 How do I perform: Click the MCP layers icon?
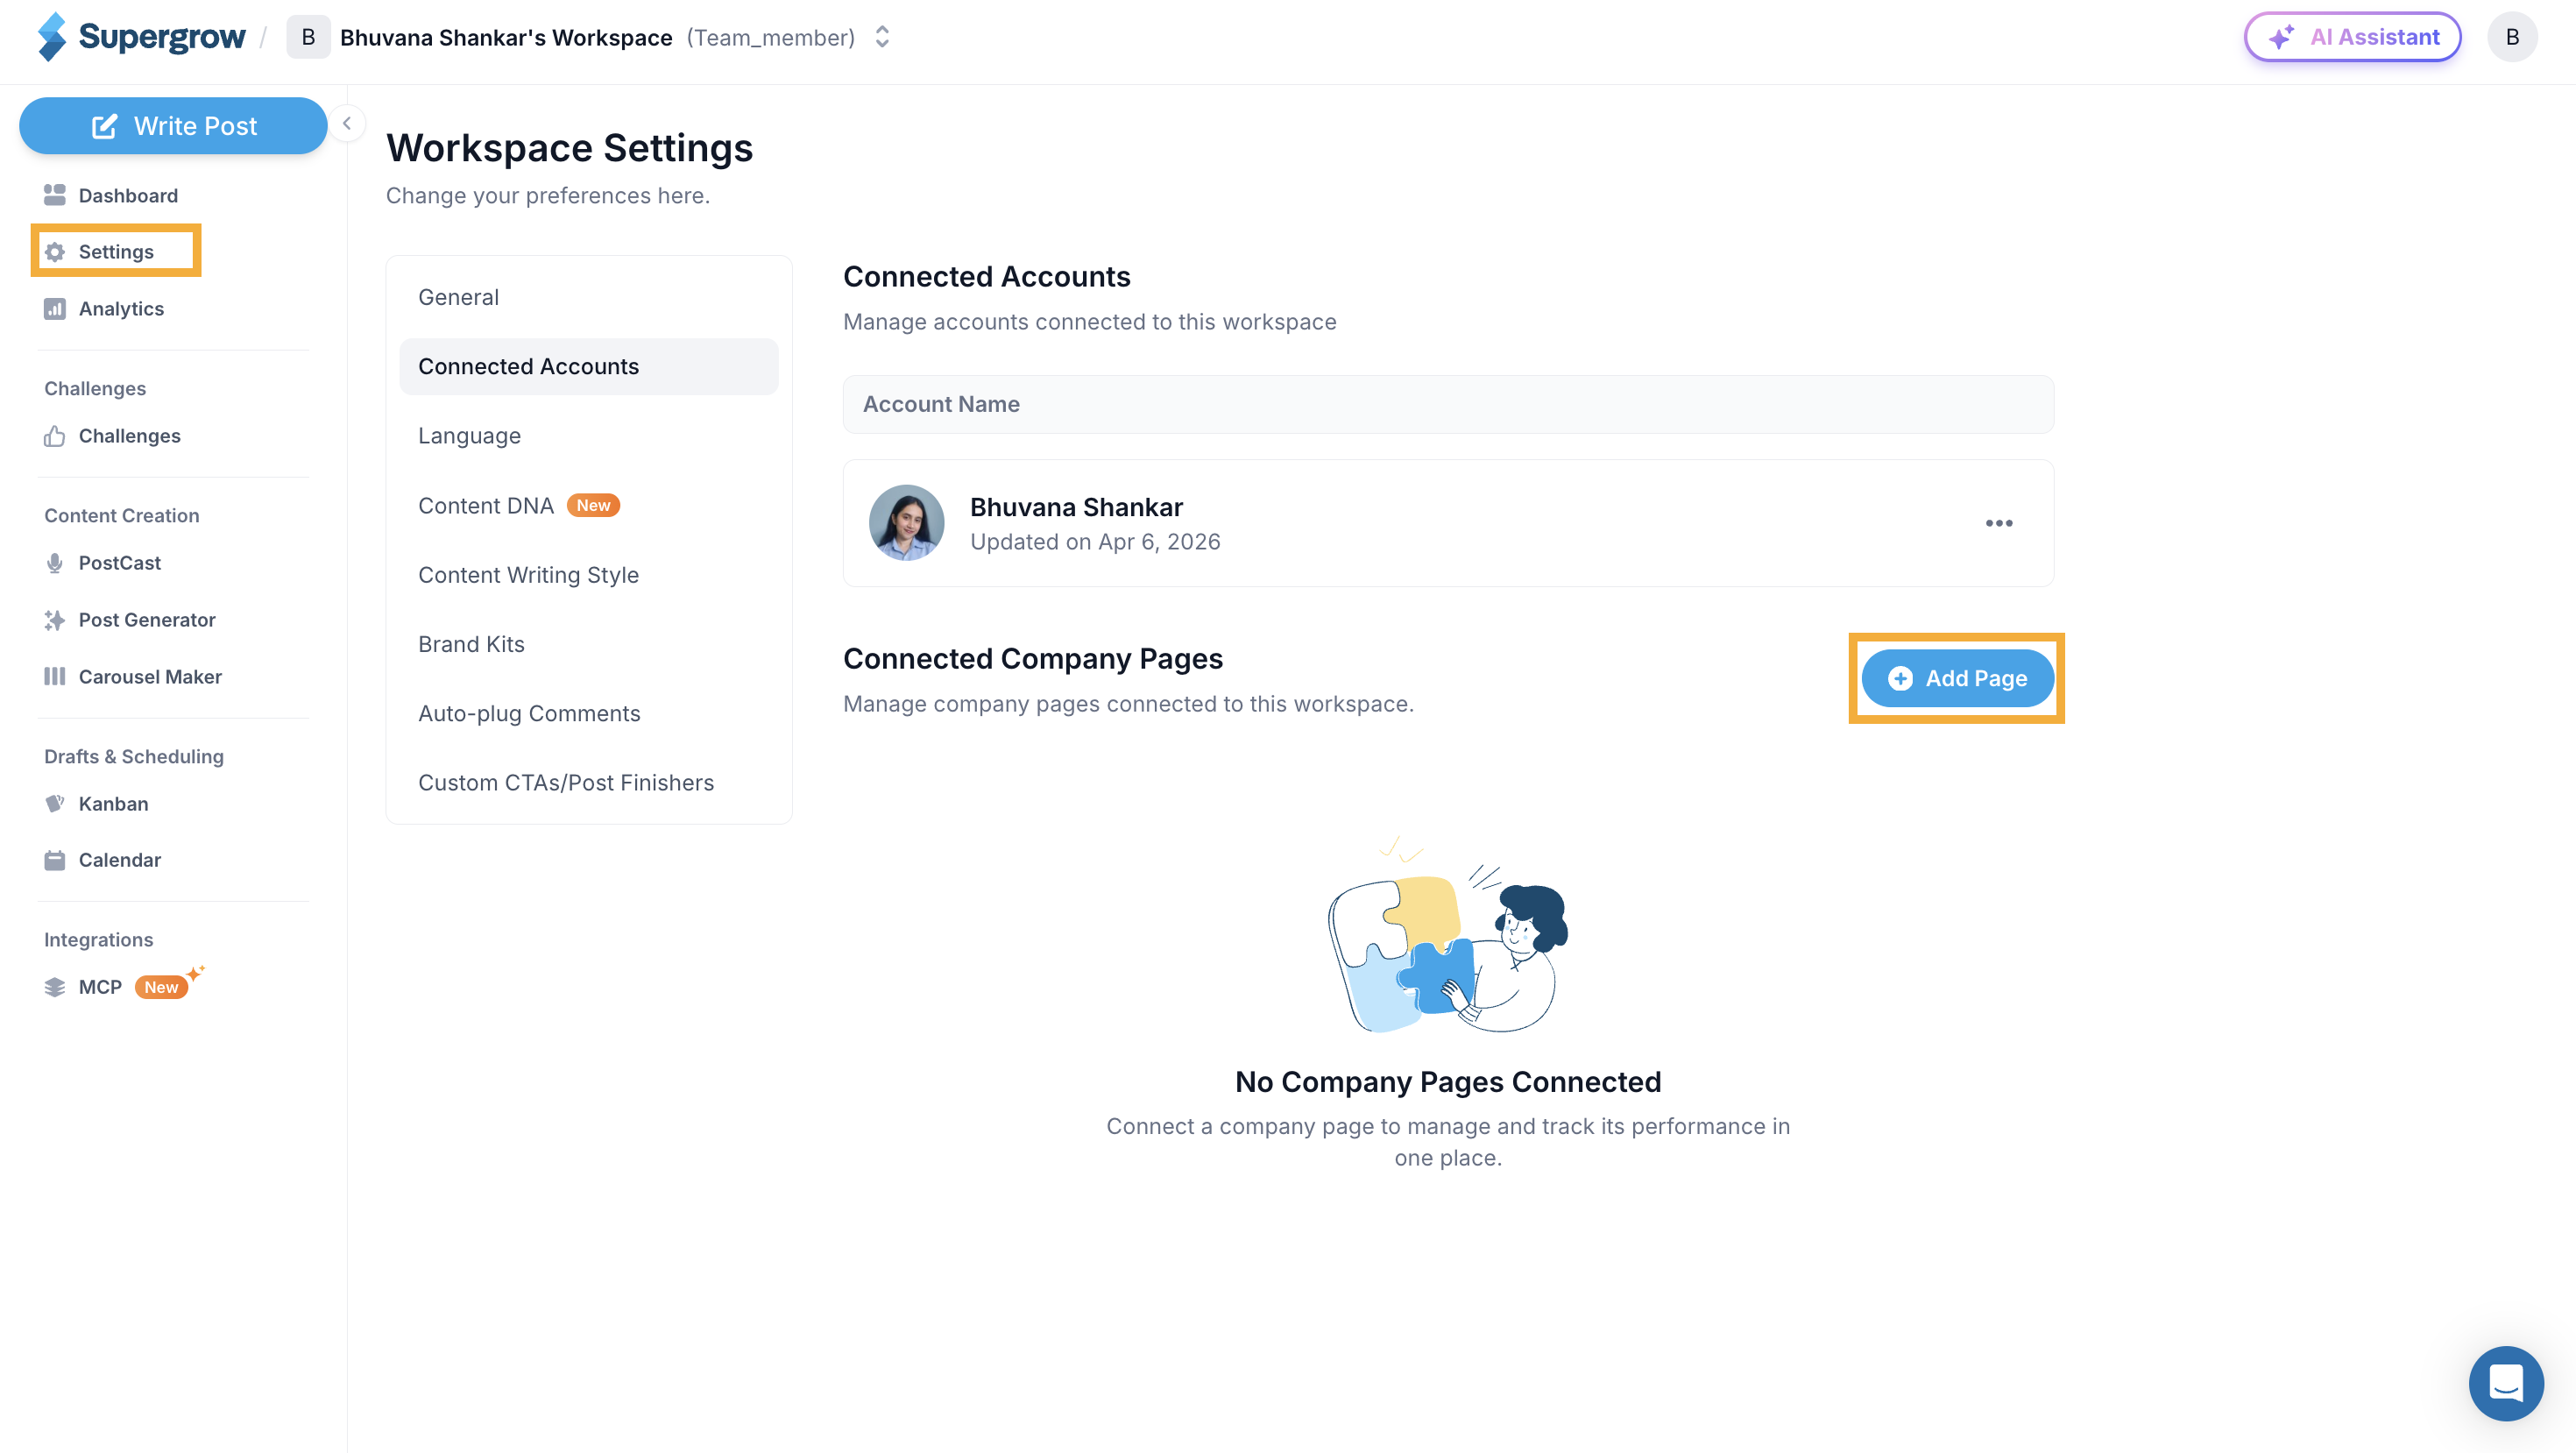[54, 987]
